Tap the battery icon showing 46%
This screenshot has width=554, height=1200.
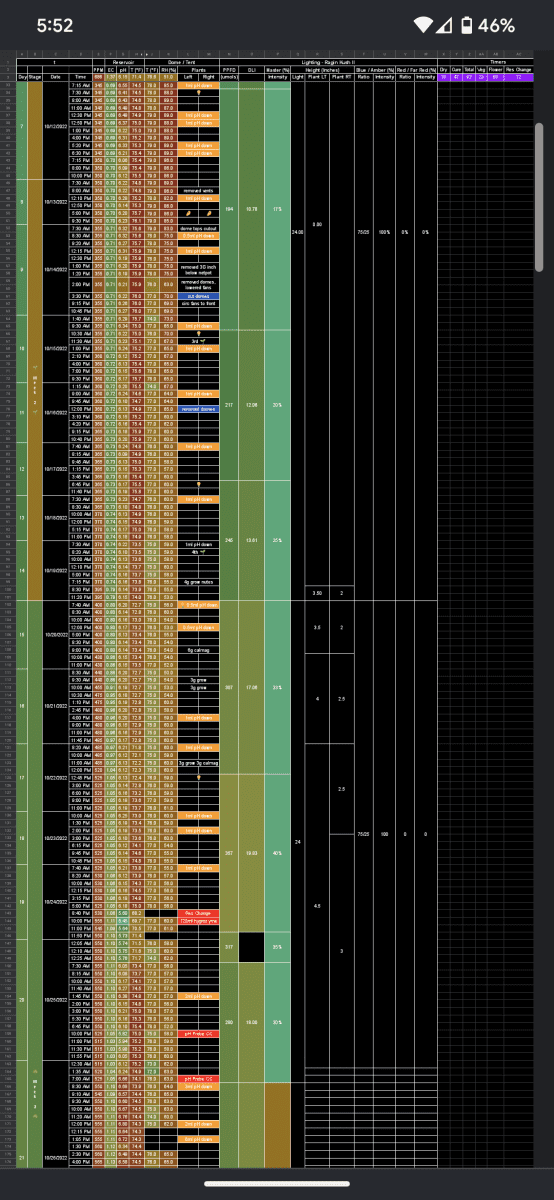(x=465, y=25)
